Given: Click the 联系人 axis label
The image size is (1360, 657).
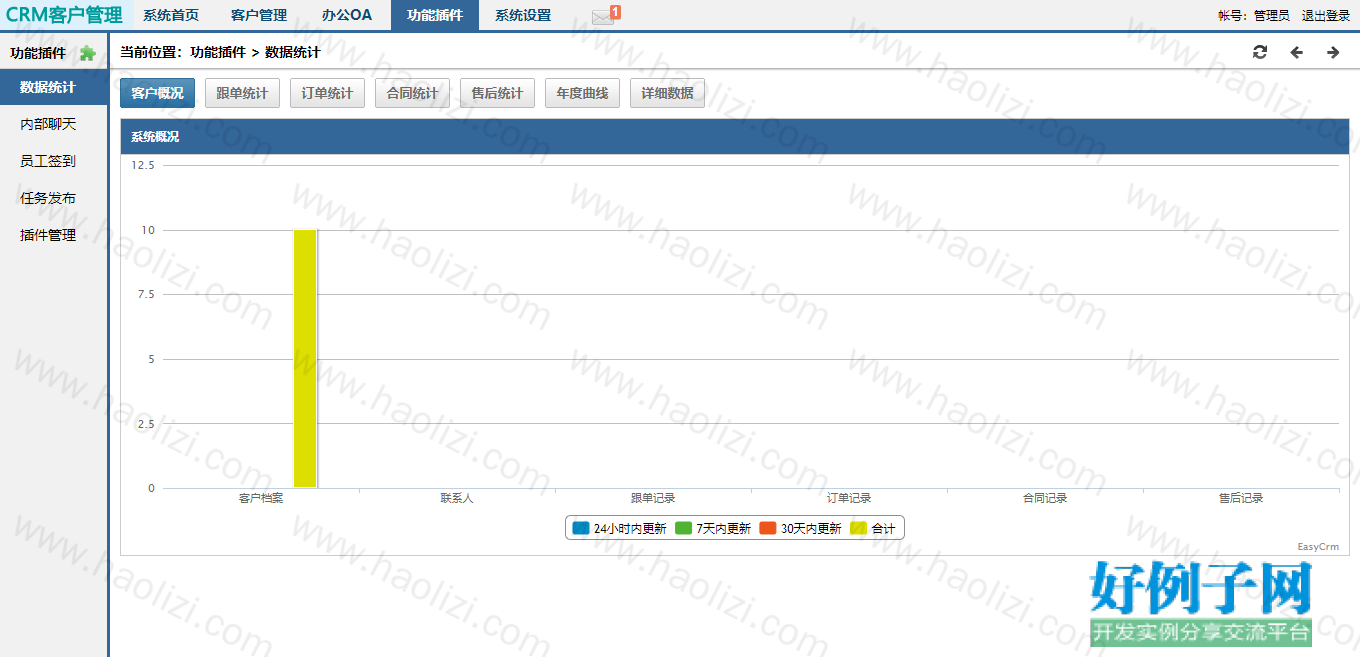Looking at the screenshot, I should coord(457,498).
